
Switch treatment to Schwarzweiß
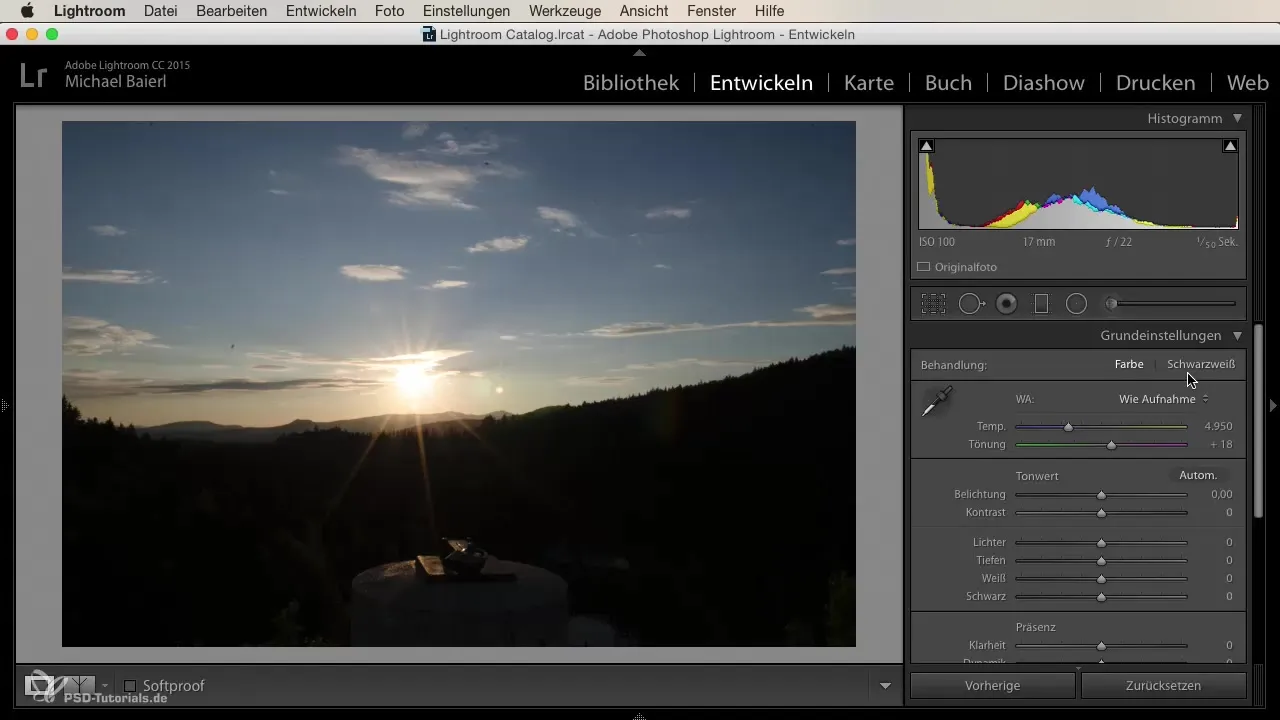pos(1200,365)
